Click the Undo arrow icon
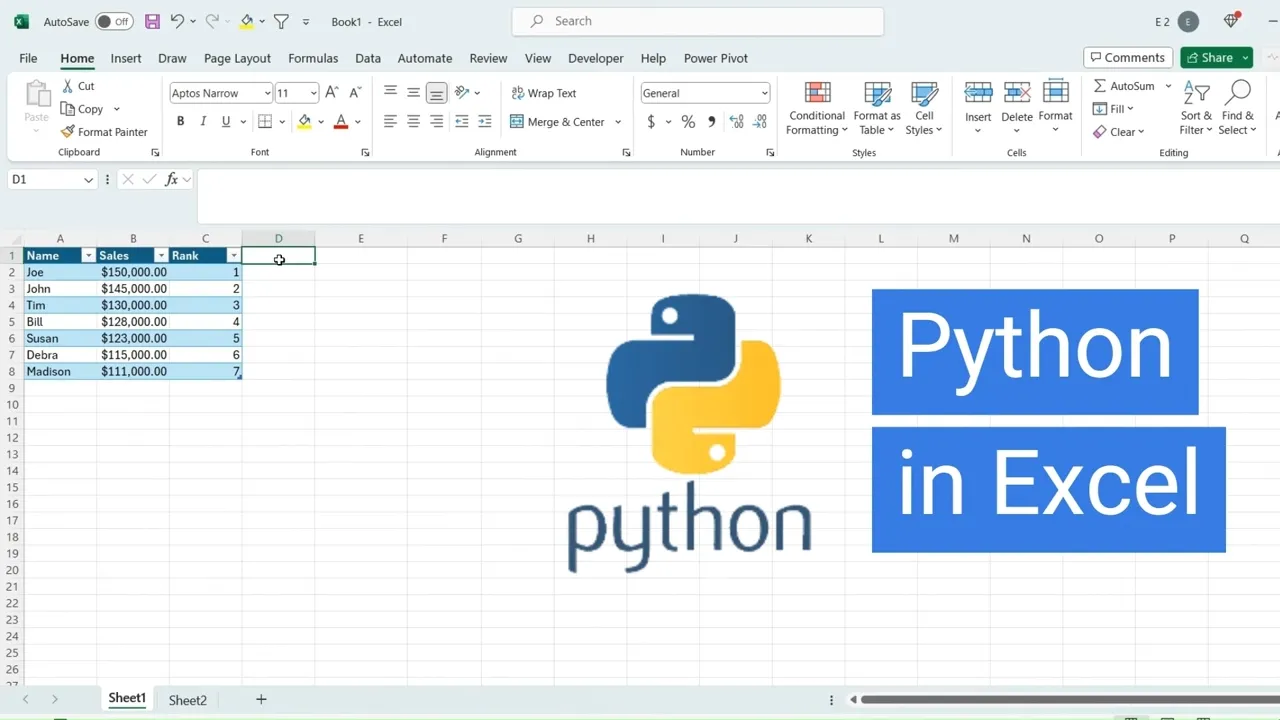This screenshot has width=1280, height=720. tap(177, 21)
